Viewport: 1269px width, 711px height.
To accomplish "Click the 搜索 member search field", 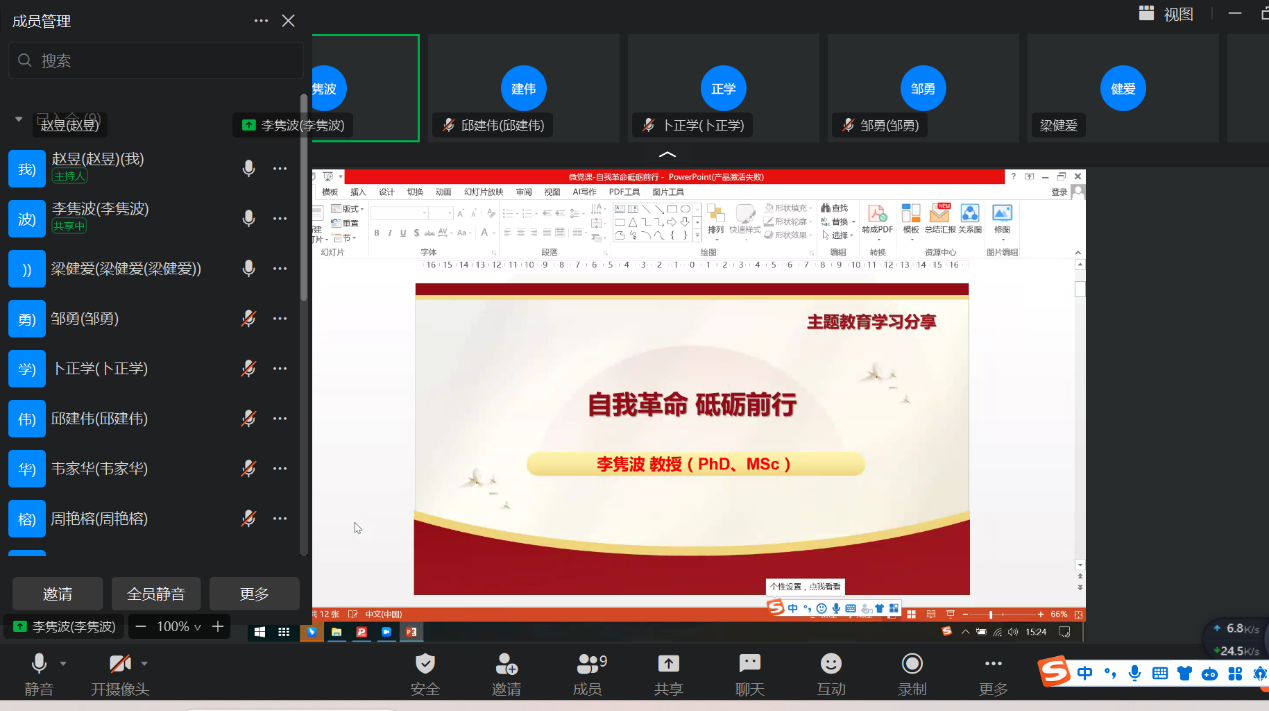I will pos(156,61).
